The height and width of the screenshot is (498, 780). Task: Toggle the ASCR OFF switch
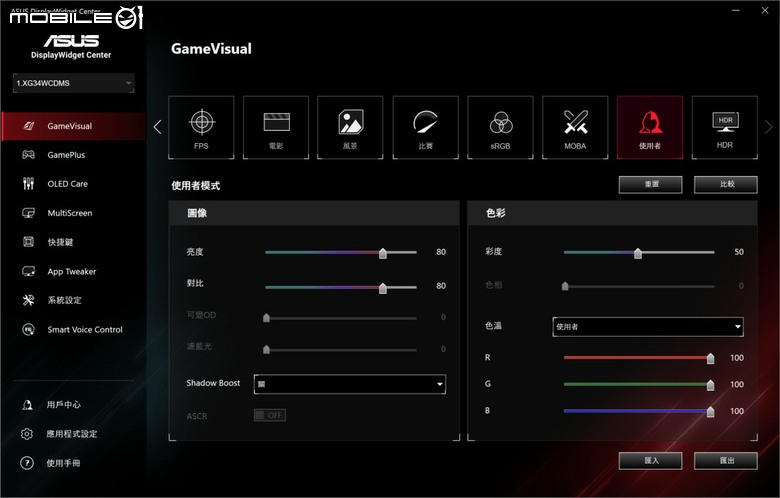pyautogui.click(x=270, y=415)
